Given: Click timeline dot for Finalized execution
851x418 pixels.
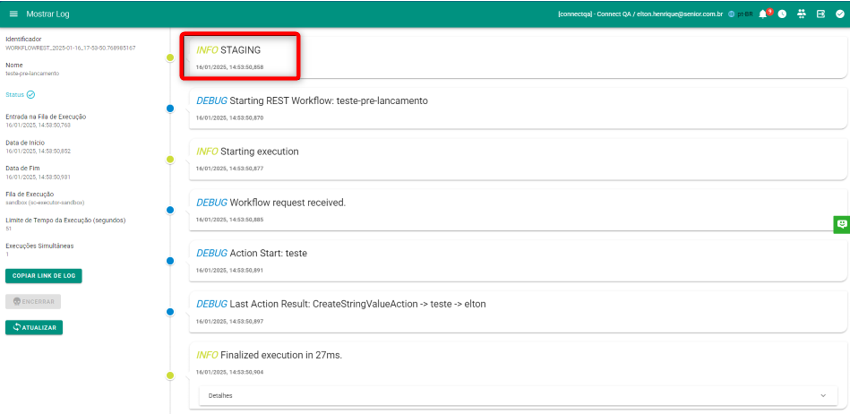Looking at the screenshot, I should click(170, 375).
